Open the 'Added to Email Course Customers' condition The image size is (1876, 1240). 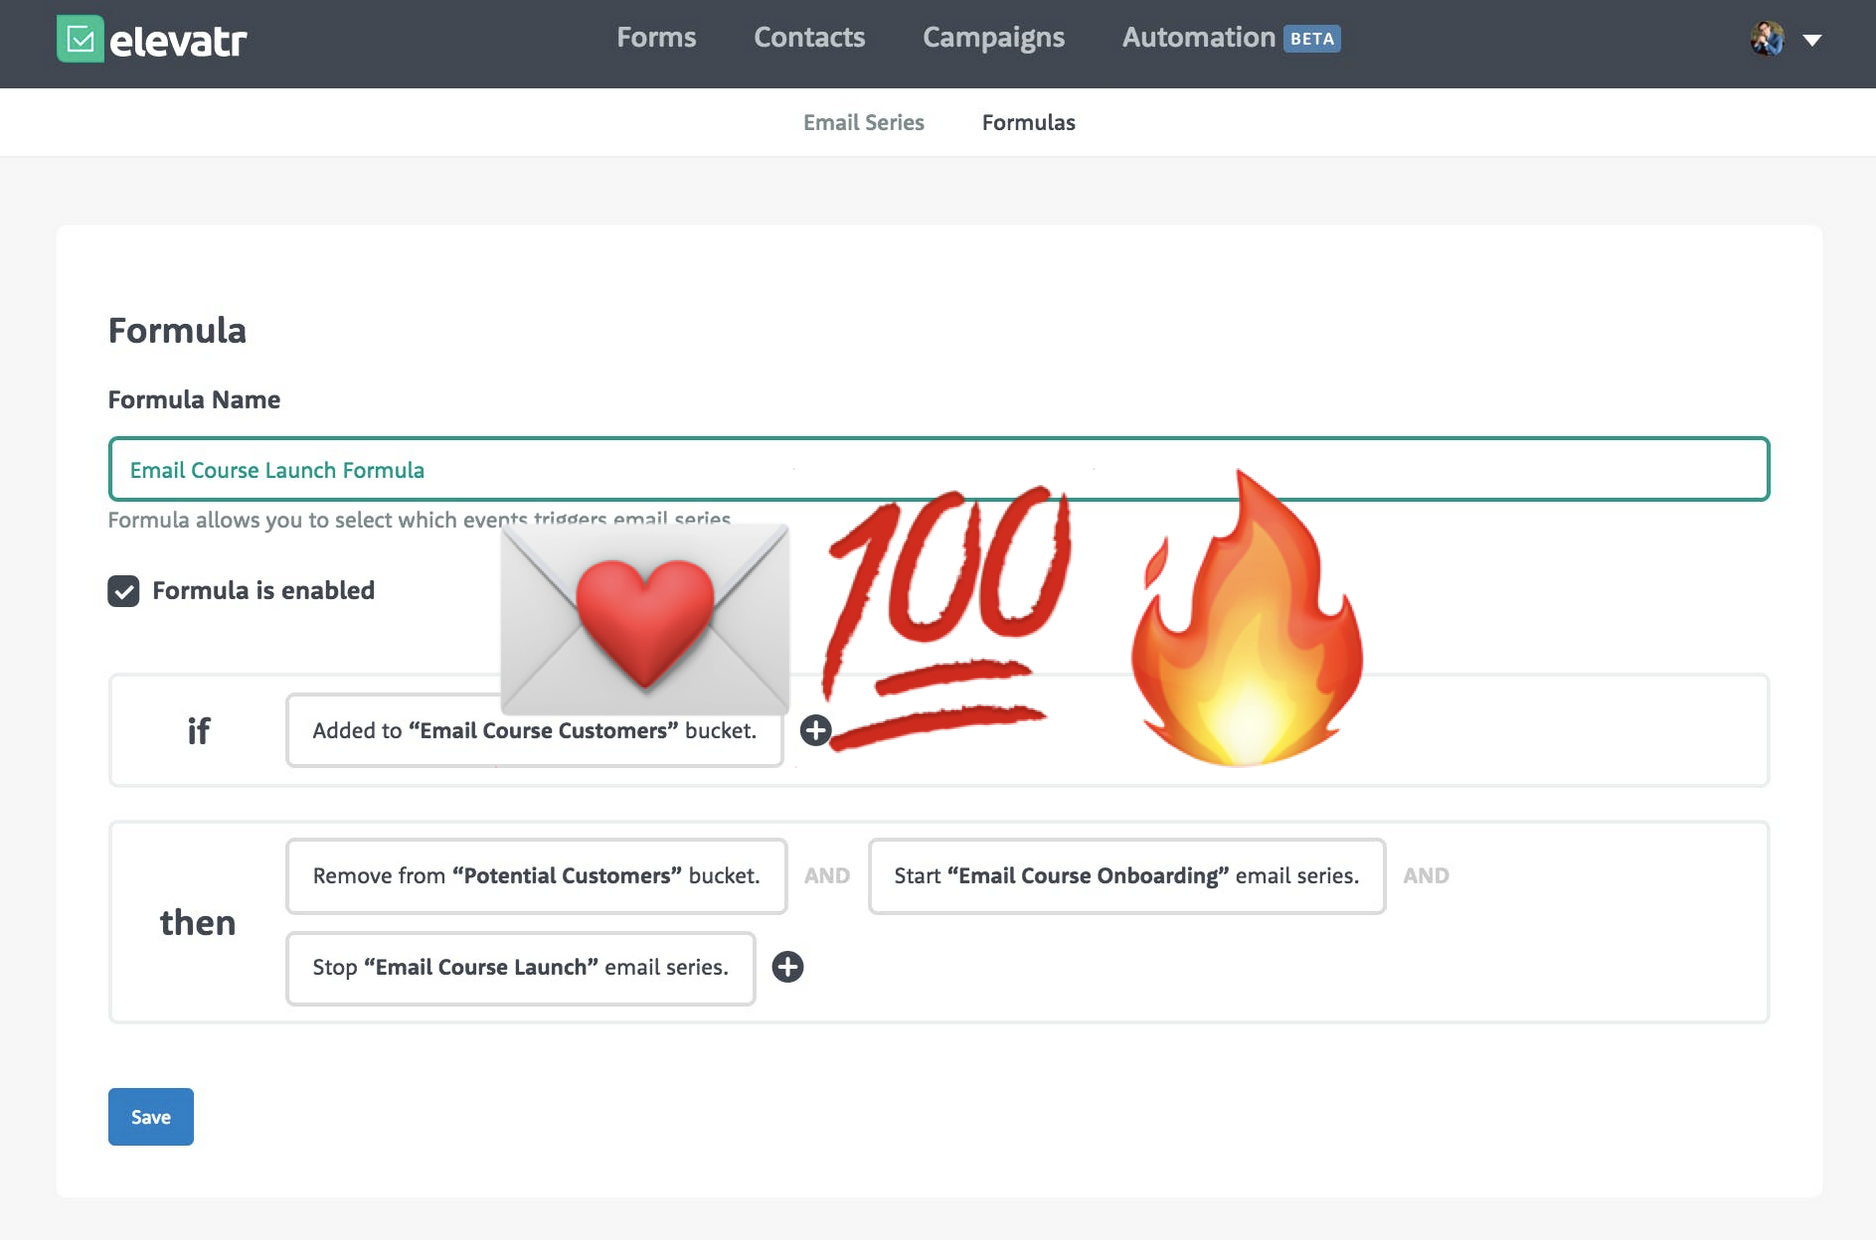(x=535, y=731)
